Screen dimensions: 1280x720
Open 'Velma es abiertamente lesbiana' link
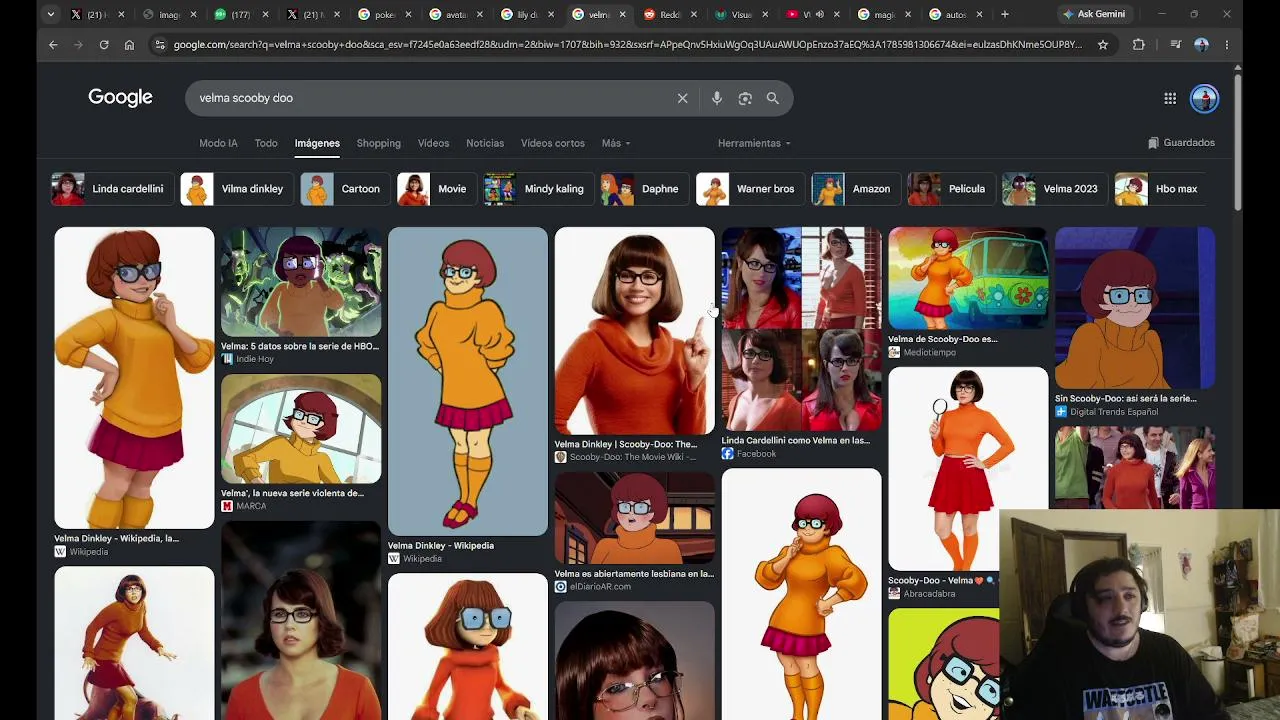coord(634,574)
